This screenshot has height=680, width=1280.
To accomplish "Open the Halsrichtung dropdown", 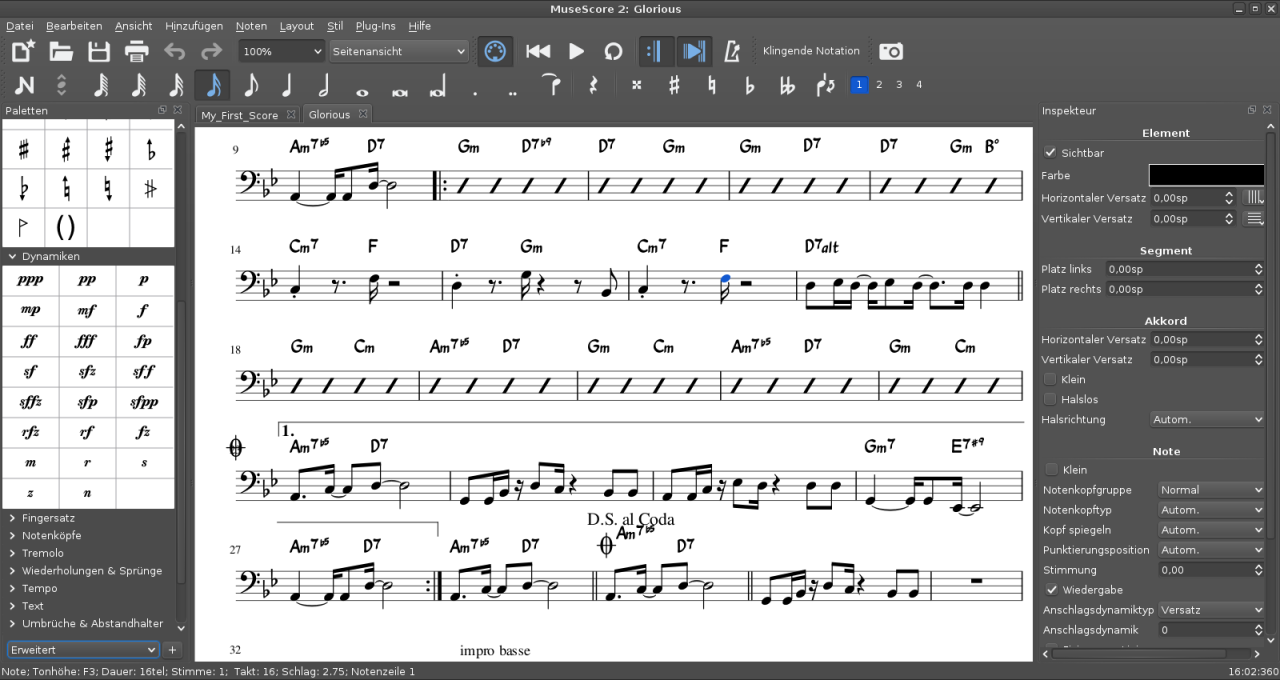I will pyautogui.click(x=1208, y=420).
